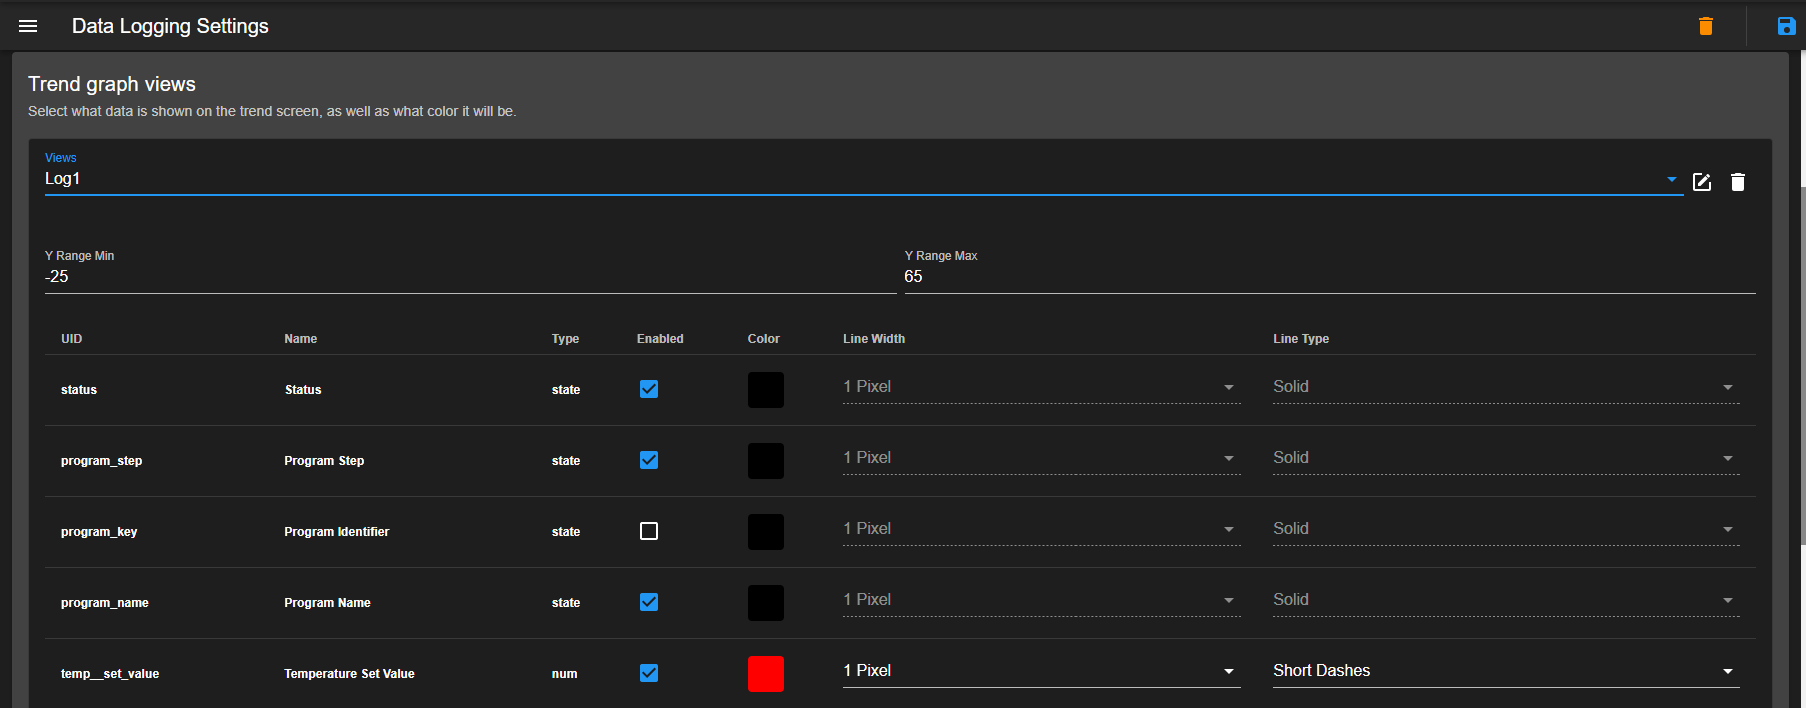The height and width of the screenshot is (708, 1806).
Task: Open Line Width dropdown for Temperature Set Value
Action: coord(1042,671)
